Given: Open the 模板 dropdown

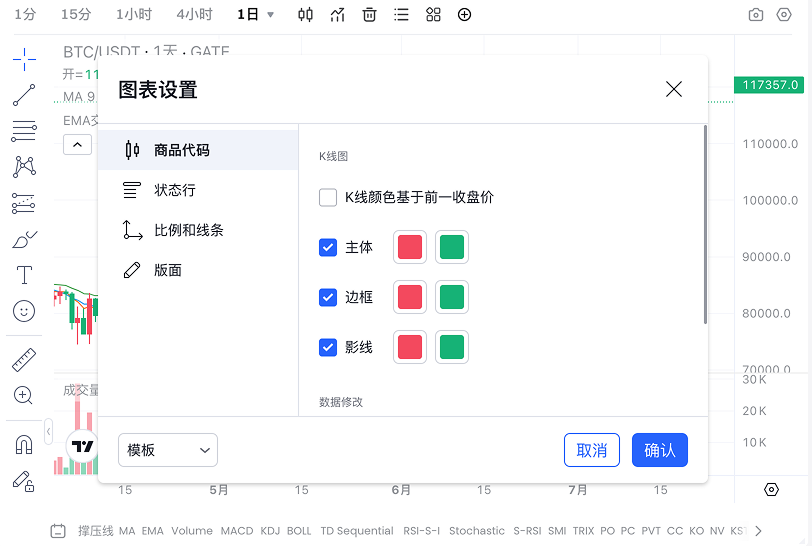Looking at the screenshot, I should (168, 450).
